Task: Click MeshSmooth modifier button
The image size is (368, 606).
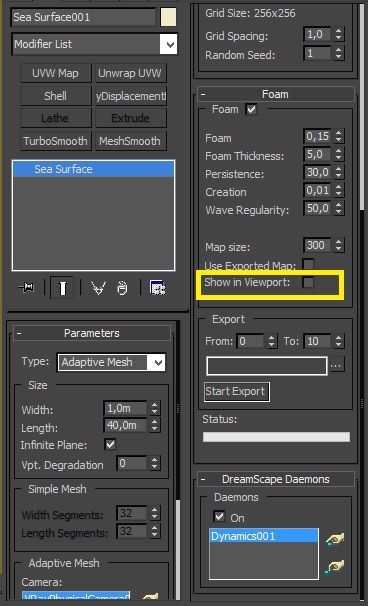Action: pos(131,141)
